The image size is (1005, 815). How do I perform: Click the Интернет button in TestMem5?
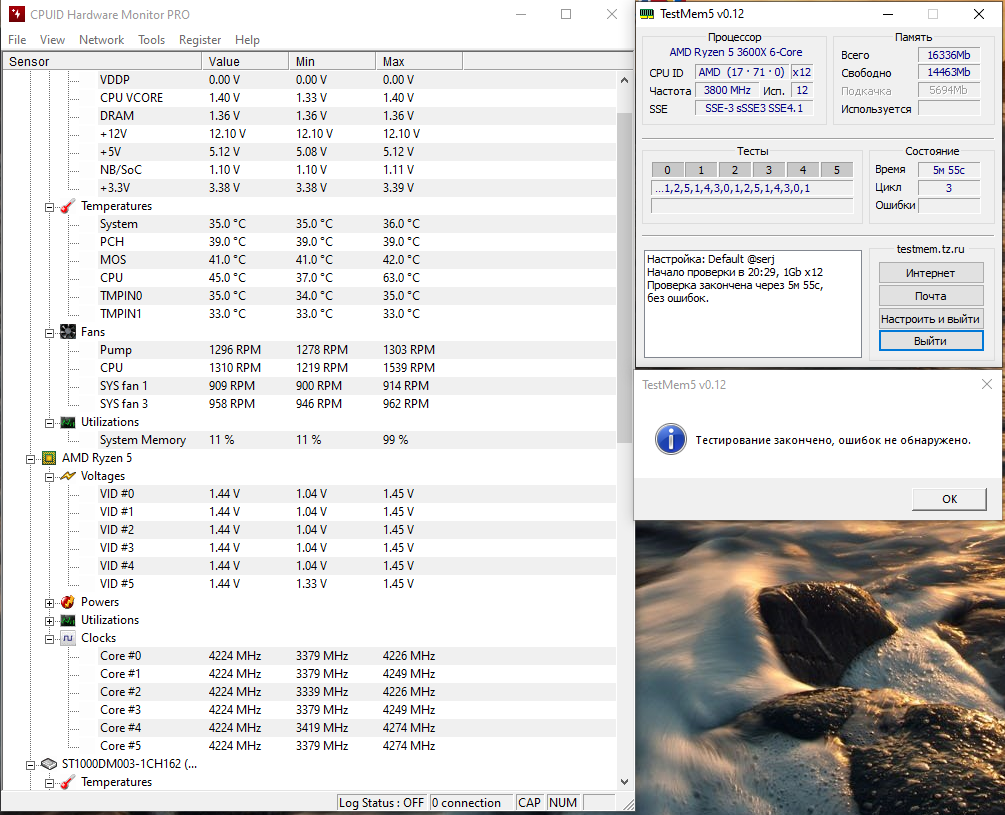tap(931, 273)
